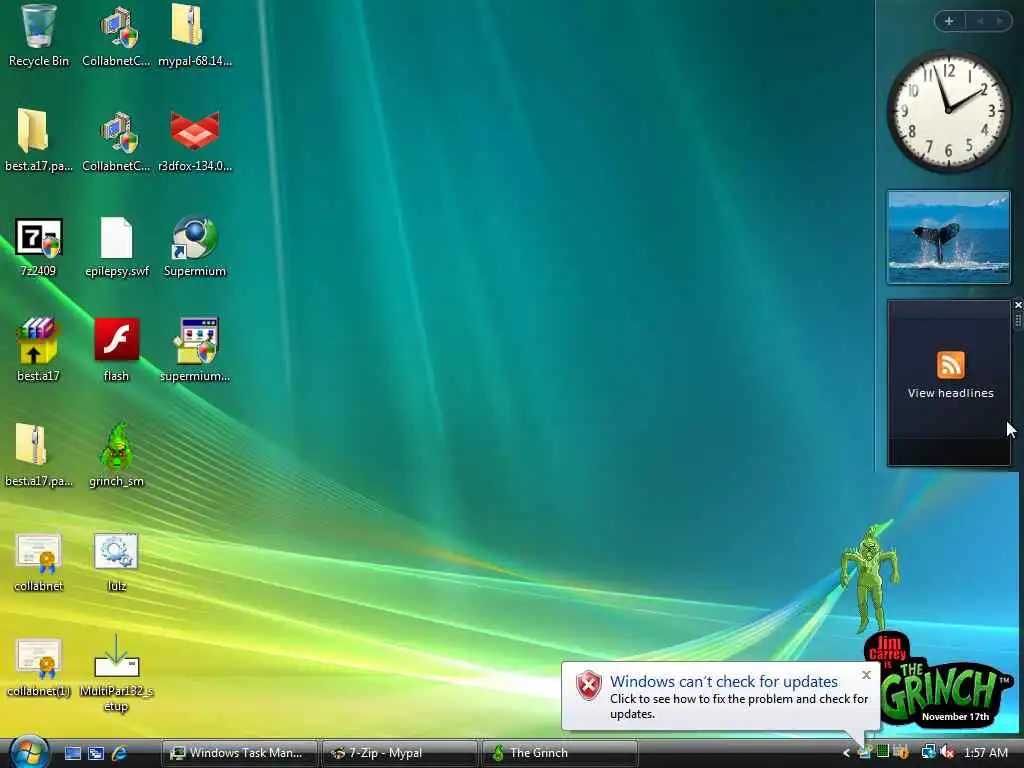1024x768 pixels.
Task: Click the network connection tray icon
Action: [928, 753]
